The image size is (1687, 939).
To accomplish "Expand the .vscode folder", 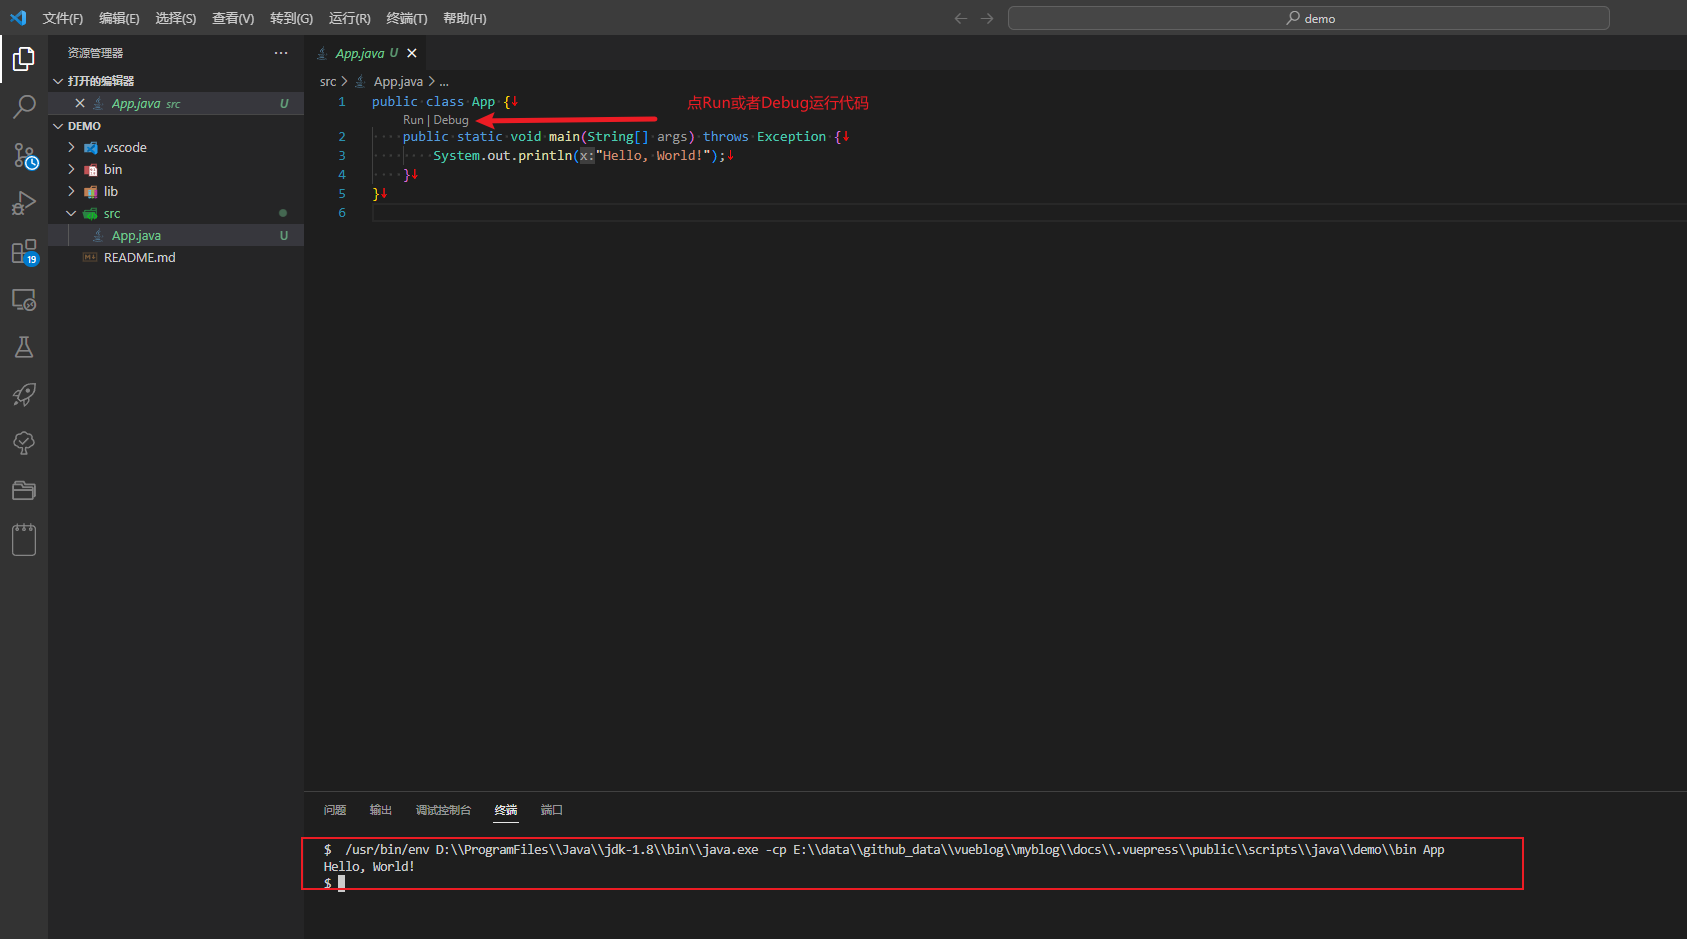I will coord(71,147).
